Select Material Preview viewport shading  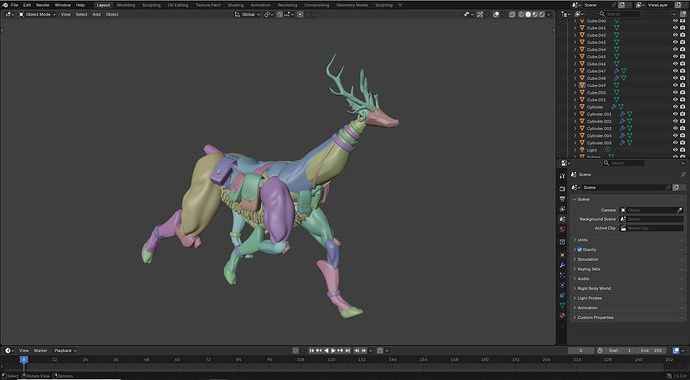pyautogui.click(x=535, y=14)
